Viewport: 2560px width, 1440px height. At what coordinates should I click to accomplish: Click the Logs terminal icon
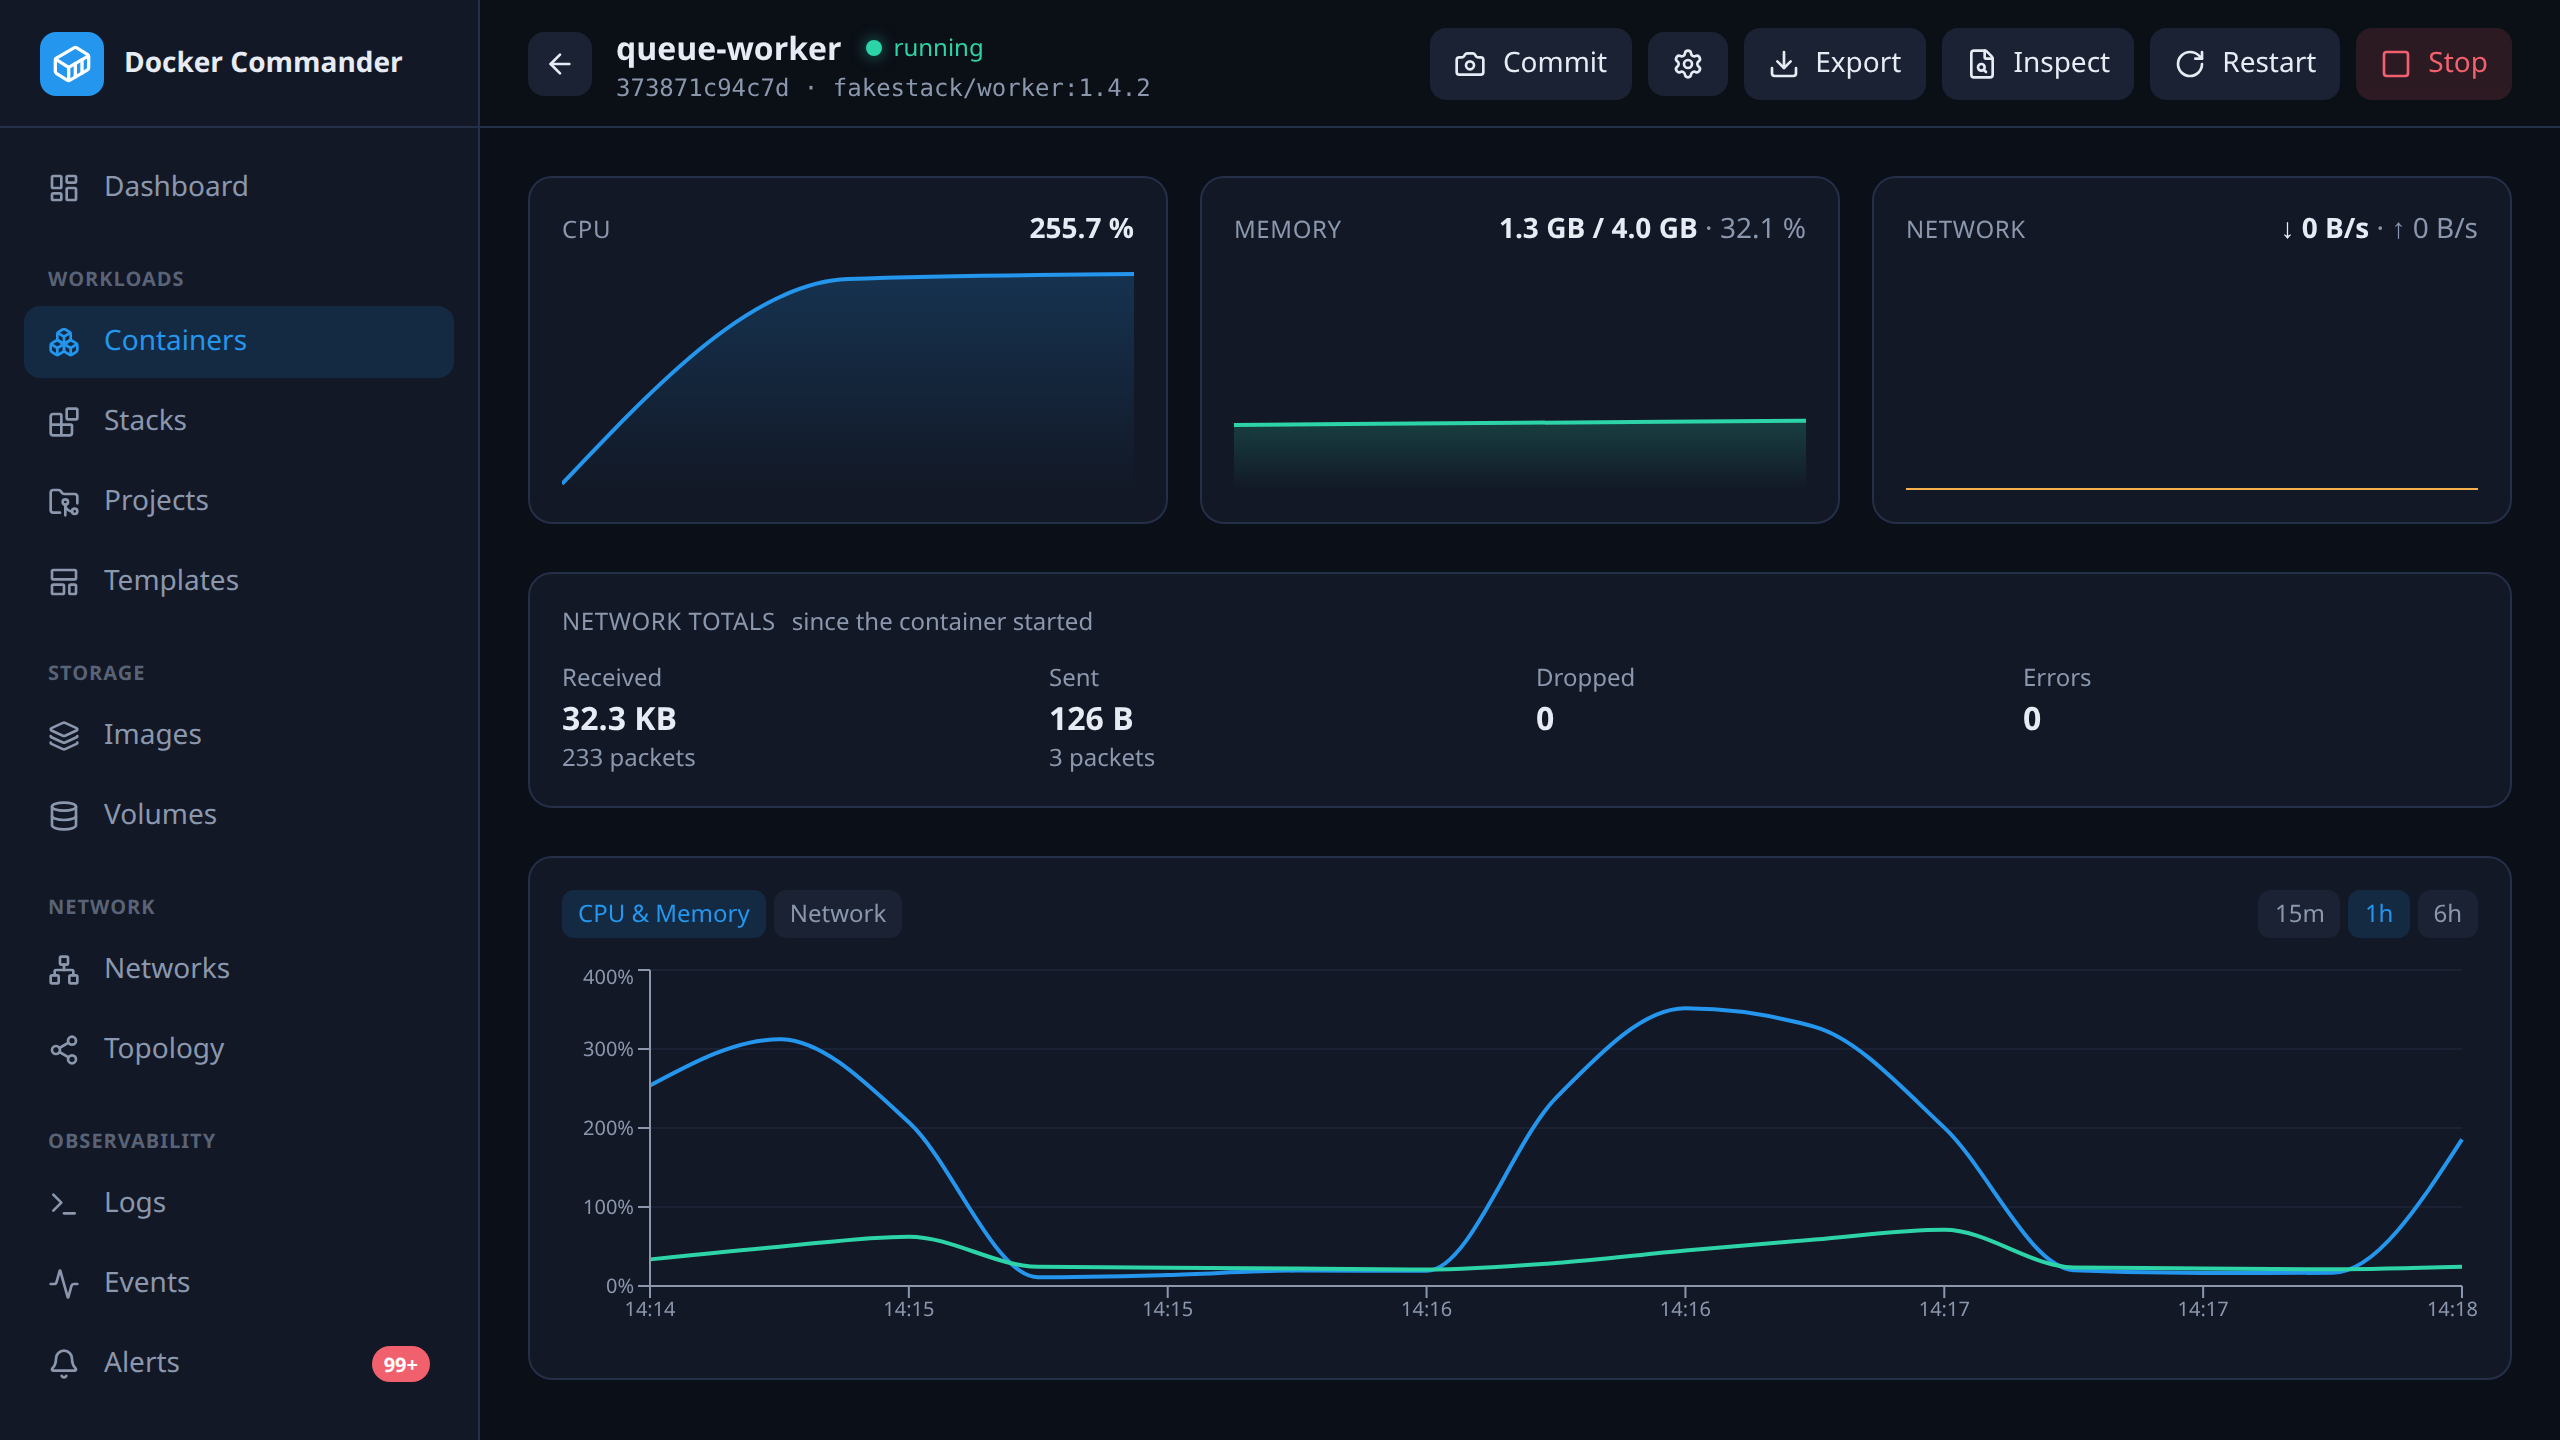click(x=64, y=1204)
